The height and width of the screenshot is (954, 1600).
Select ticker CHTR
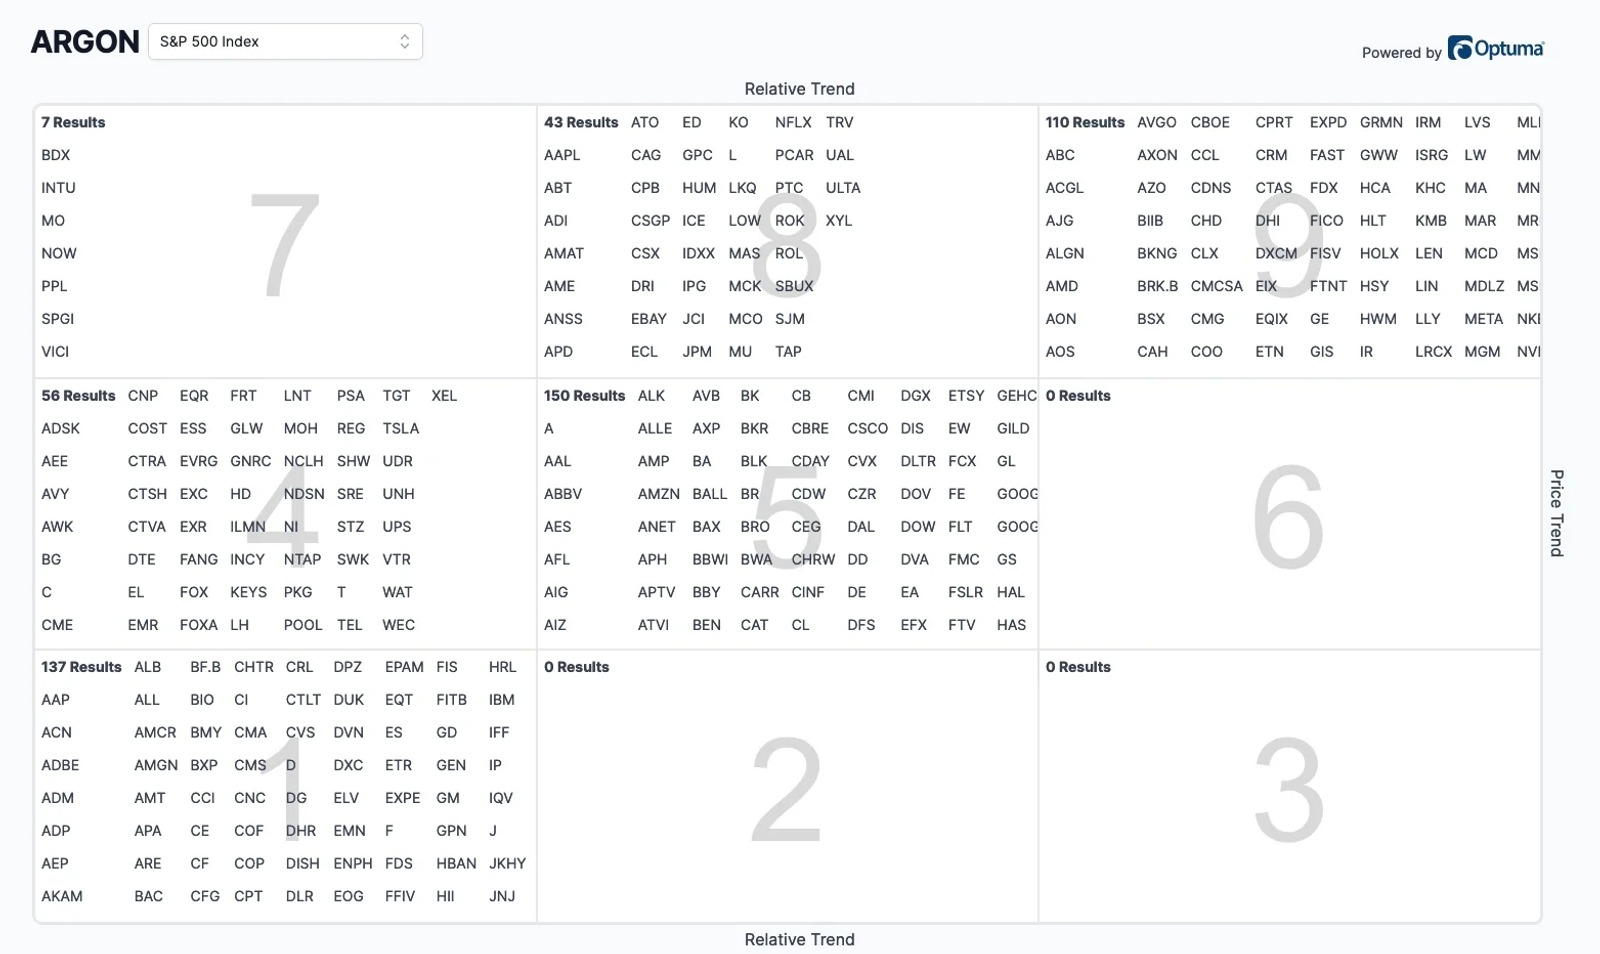click(x=254, y=667)
